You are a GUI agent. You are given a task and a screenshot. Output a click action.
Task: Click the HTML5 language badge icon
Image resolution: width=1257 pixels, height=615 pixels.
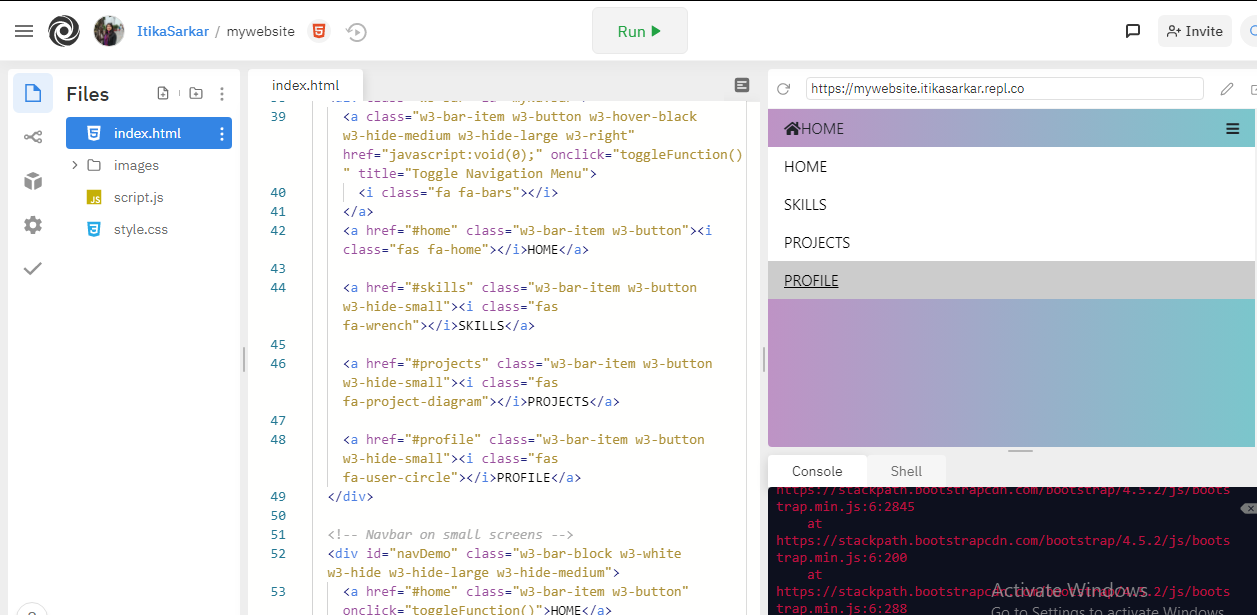click(318, 31)
